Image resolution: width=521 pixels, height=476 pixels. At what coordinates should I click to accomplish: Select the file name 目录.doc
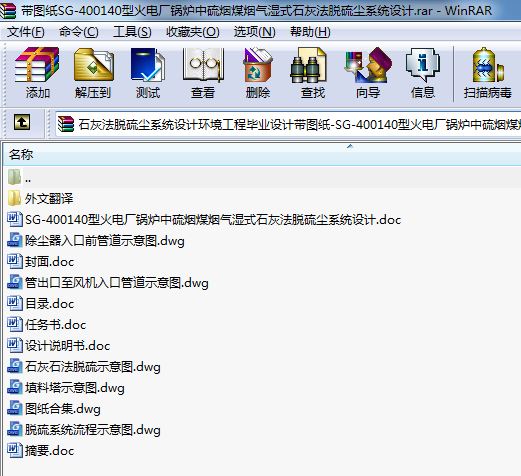(x=49, y=304)
